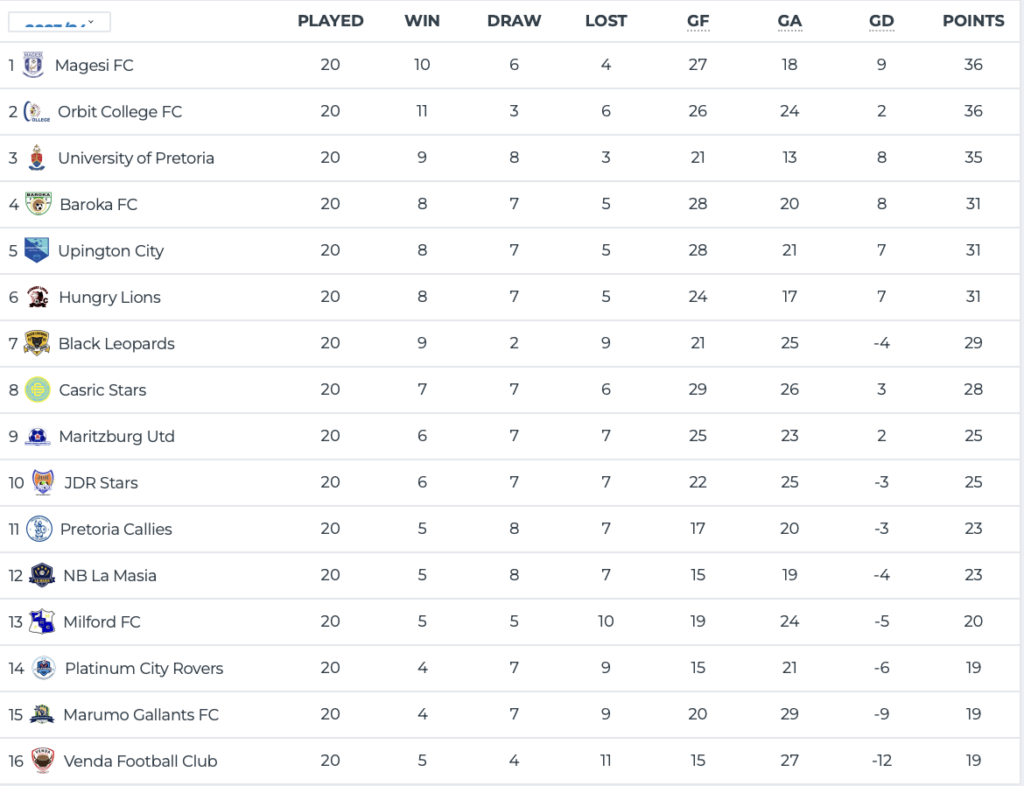Open the Marumo Gallants FC team link
The image size is (1024, 786).
141,715
